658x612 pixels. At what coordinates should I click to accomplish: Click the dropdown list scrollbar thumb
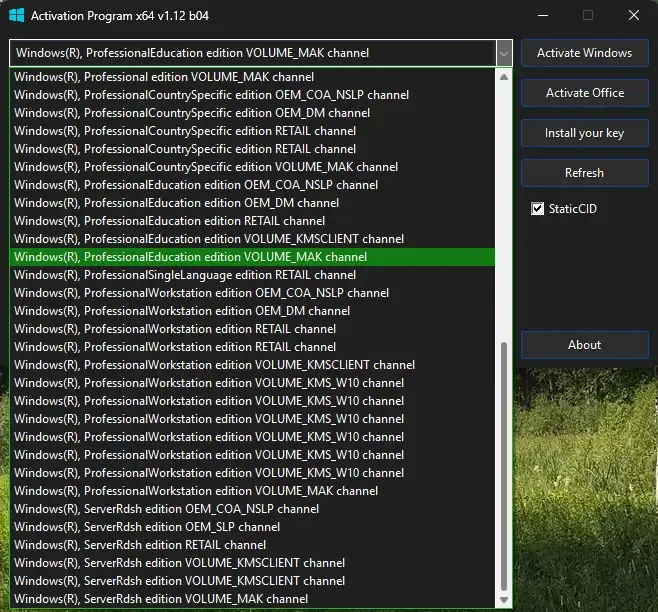[504, 466]
